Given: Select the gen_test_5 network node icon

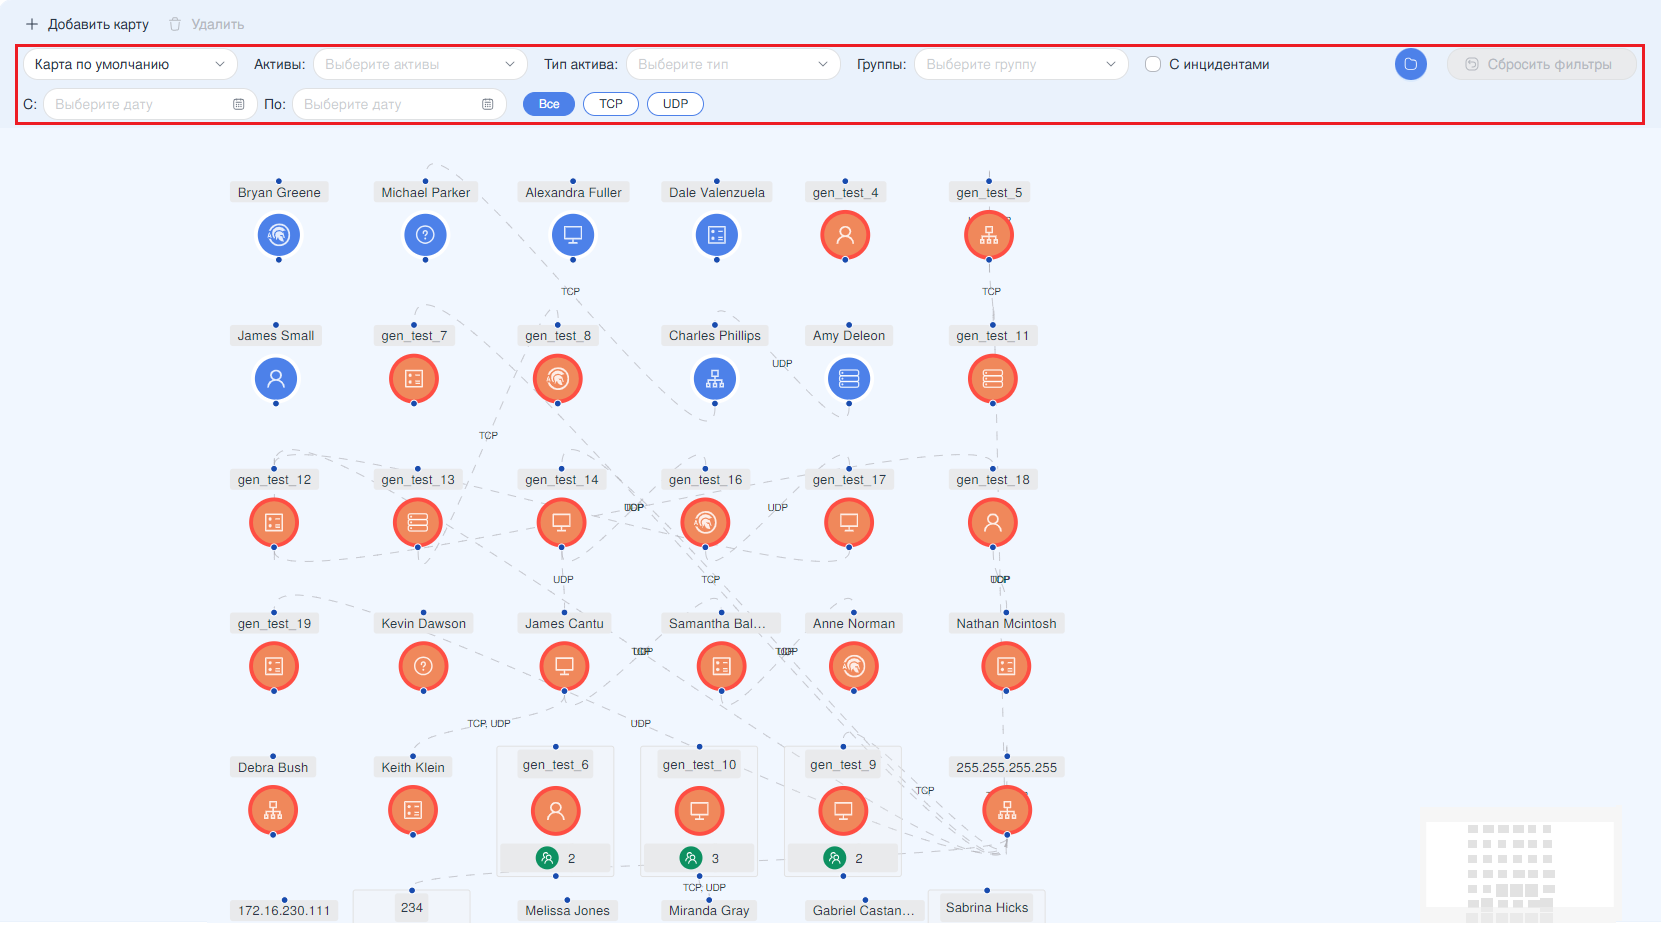Looking at the screenshot, I should point(989,235).
